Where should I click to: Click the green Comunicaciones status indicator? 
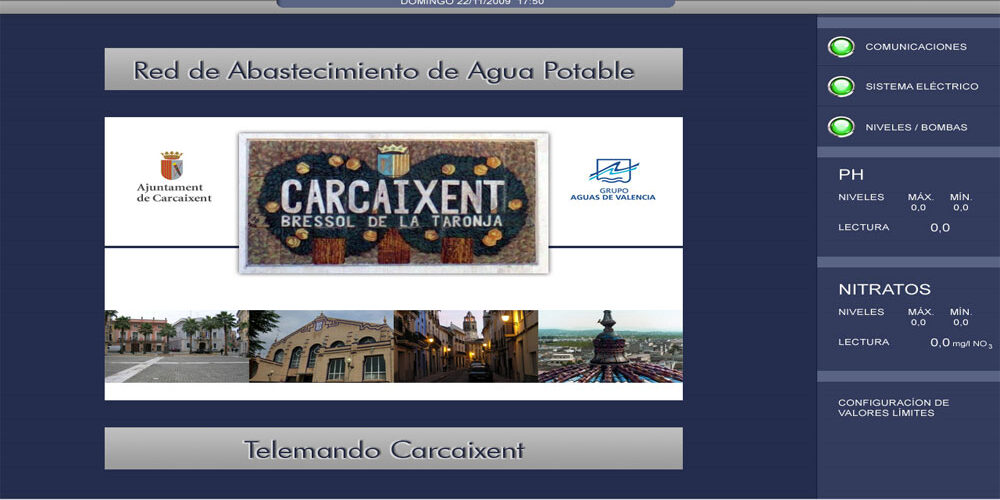click(x=841, y=47)
